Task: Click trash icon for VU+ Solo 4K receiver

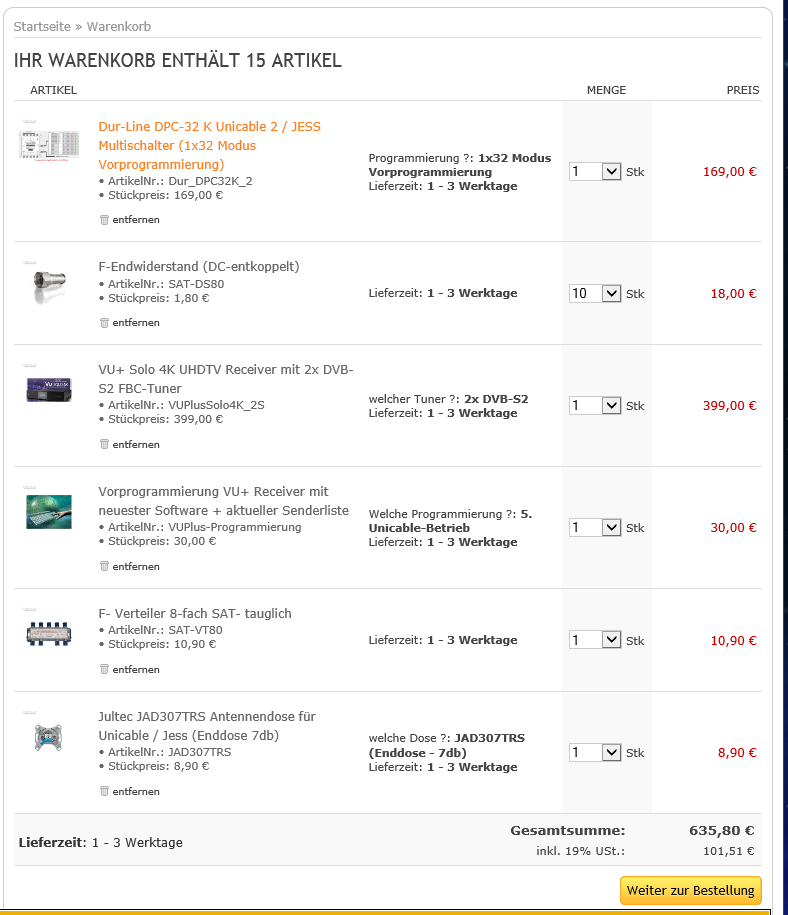Action: [104, 445]
